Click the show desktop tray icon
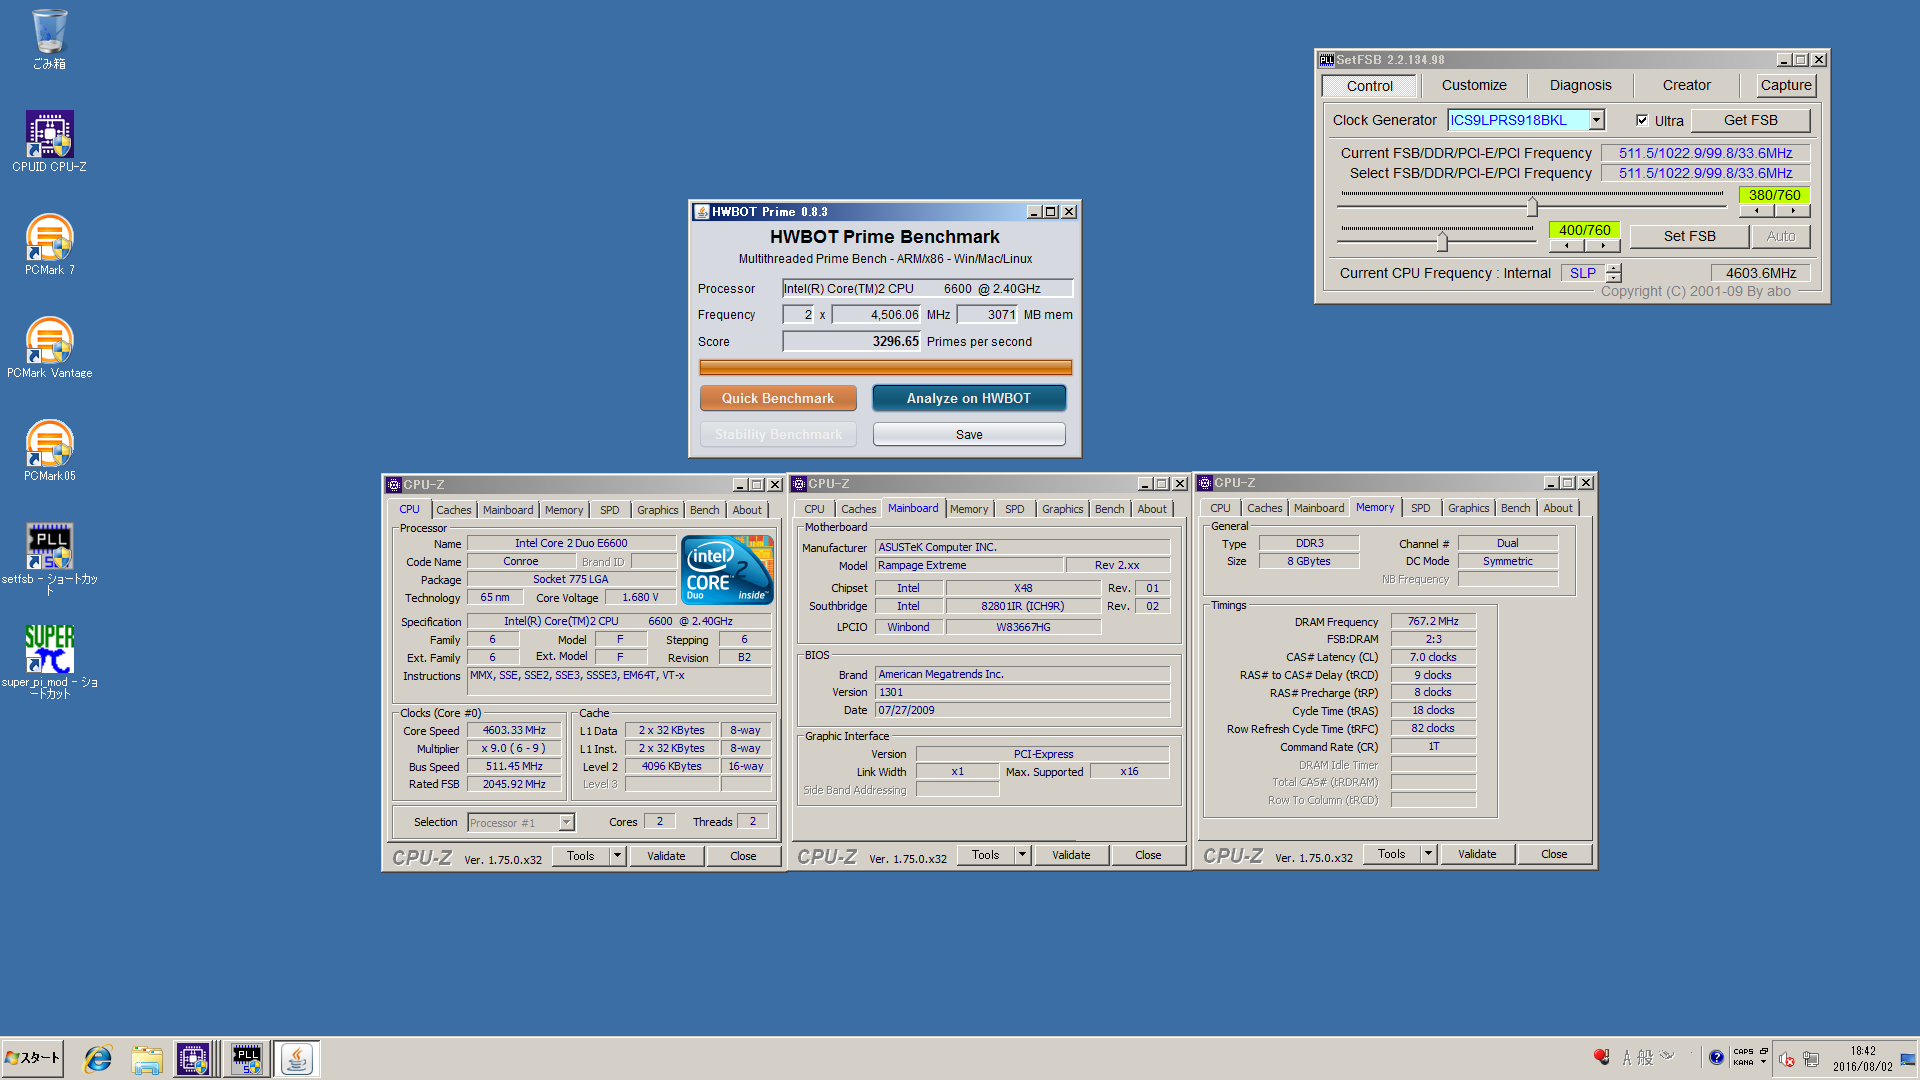 [x=1908, y=1059]
